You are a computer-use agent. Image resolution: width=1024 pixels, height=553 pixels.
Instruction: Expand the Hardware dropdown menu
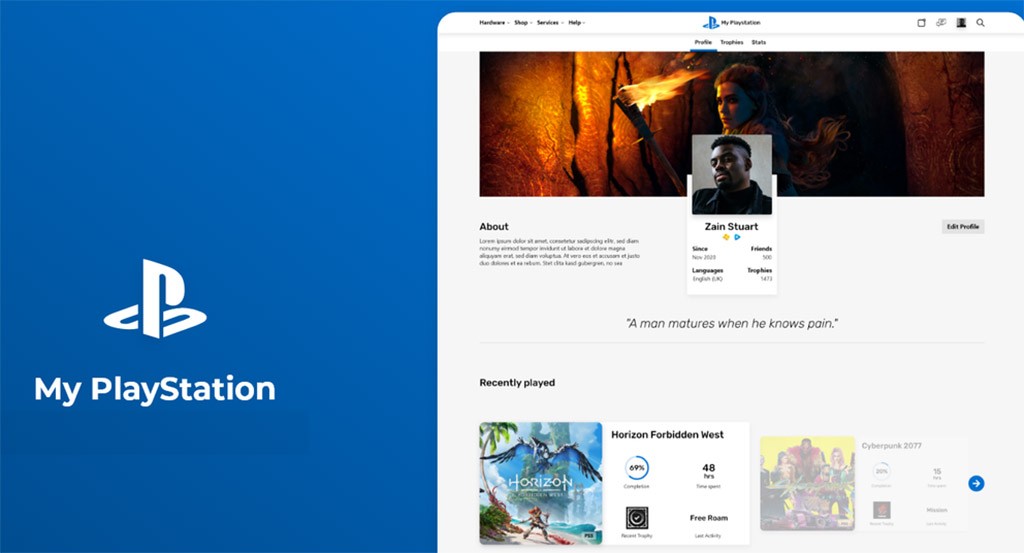(x=494, y=22)
